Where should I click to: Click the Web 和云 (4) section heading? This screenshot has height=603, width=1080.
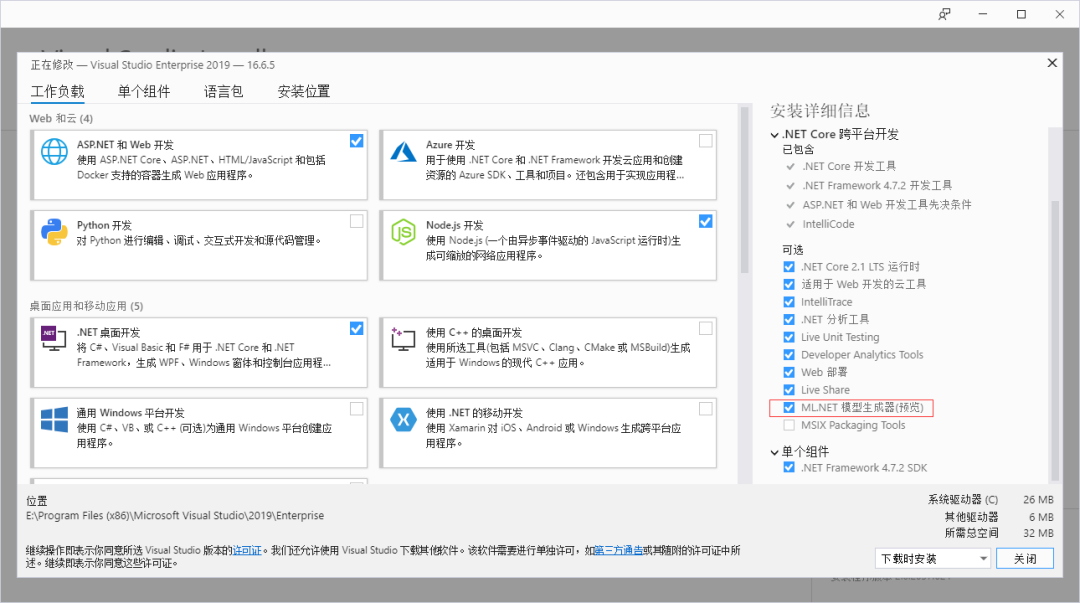61,119
